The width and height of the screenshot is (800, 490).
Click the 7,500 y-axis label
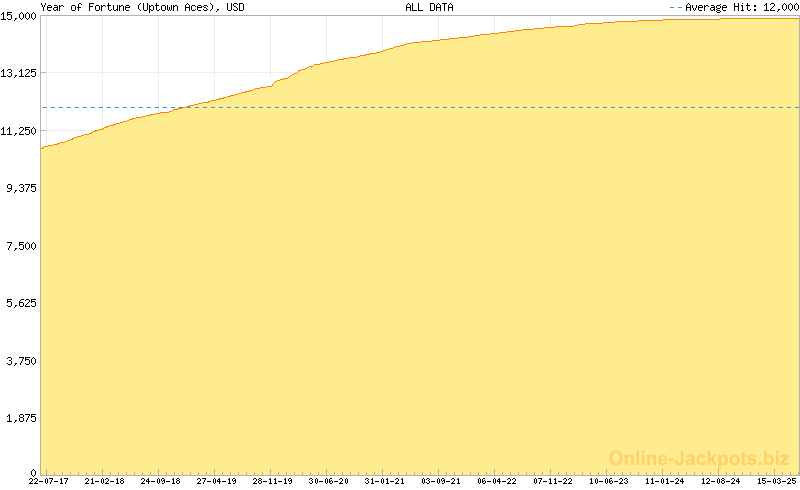(x=21, y=245)
